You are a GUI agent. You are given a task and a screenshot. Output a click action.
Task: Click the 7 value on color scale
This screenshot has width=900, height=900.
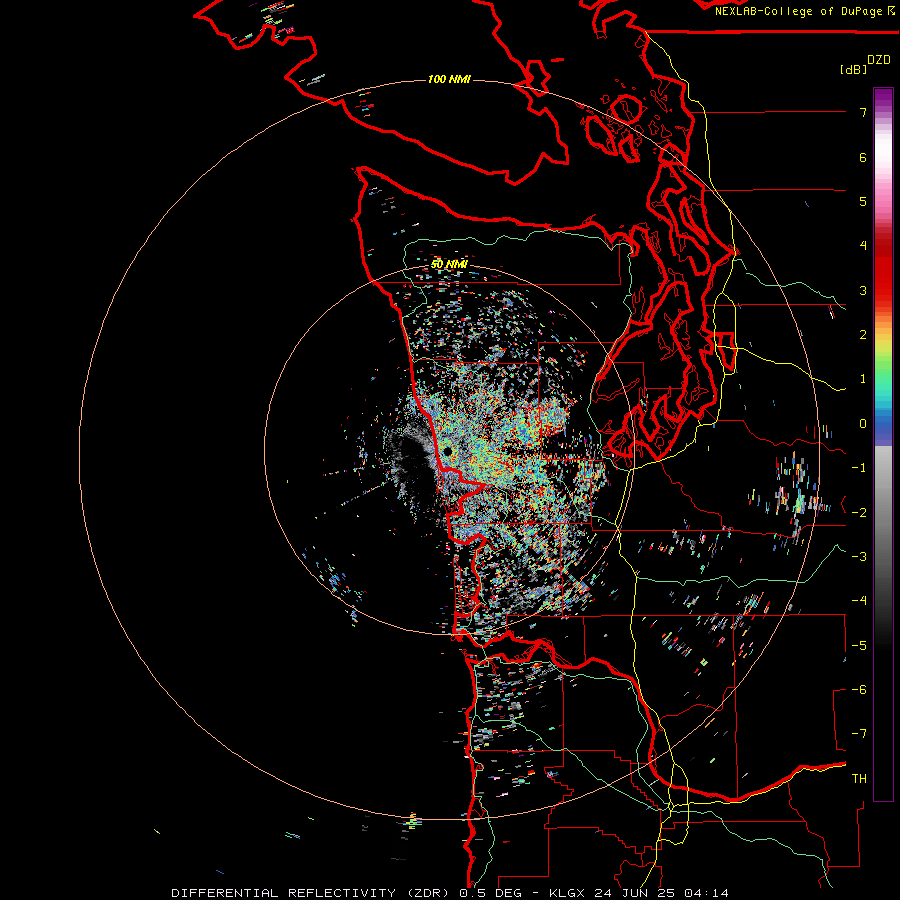click(x=863, y=112)
